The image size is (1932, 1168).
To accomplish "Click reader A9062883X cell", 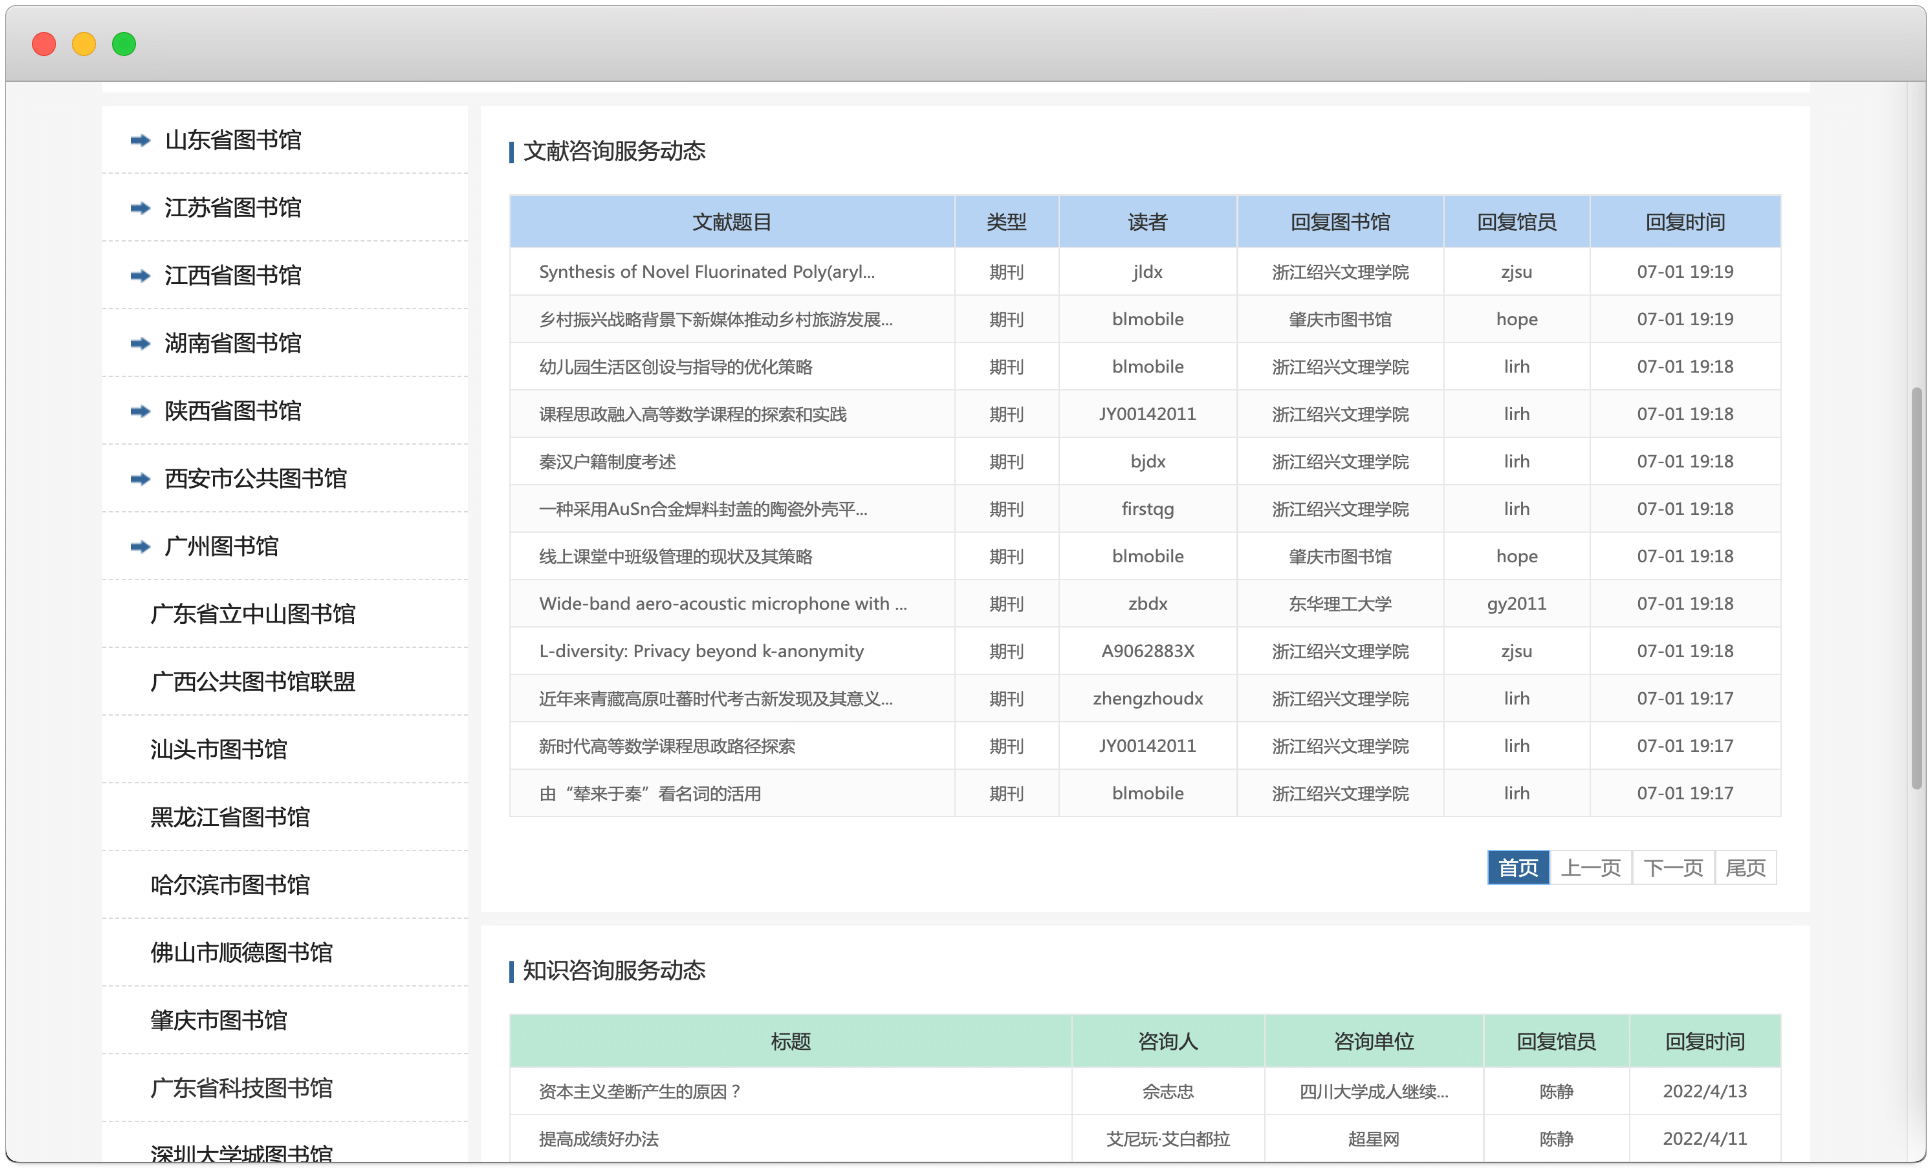I will 1148,651.
